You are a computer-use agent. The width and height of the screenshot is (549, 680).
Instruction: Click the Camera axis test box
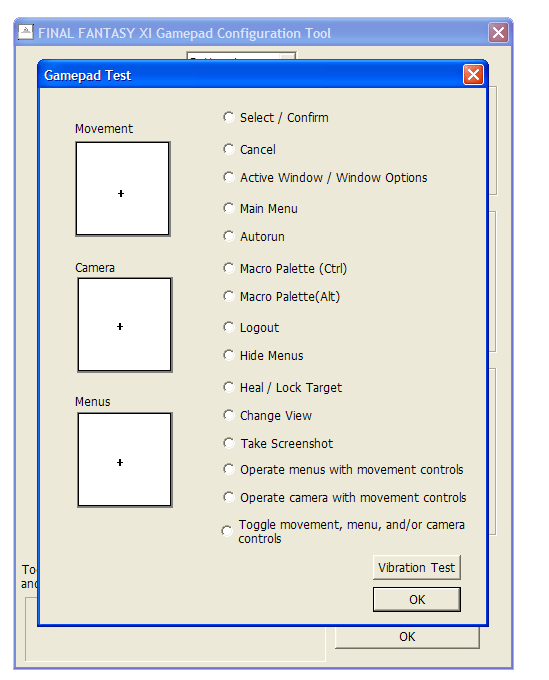click(125, 325)
